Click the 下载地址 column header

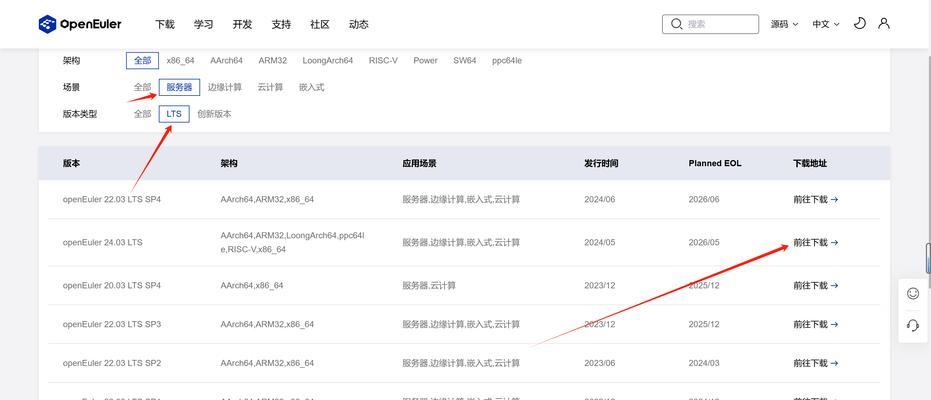[x=810, y=163]
